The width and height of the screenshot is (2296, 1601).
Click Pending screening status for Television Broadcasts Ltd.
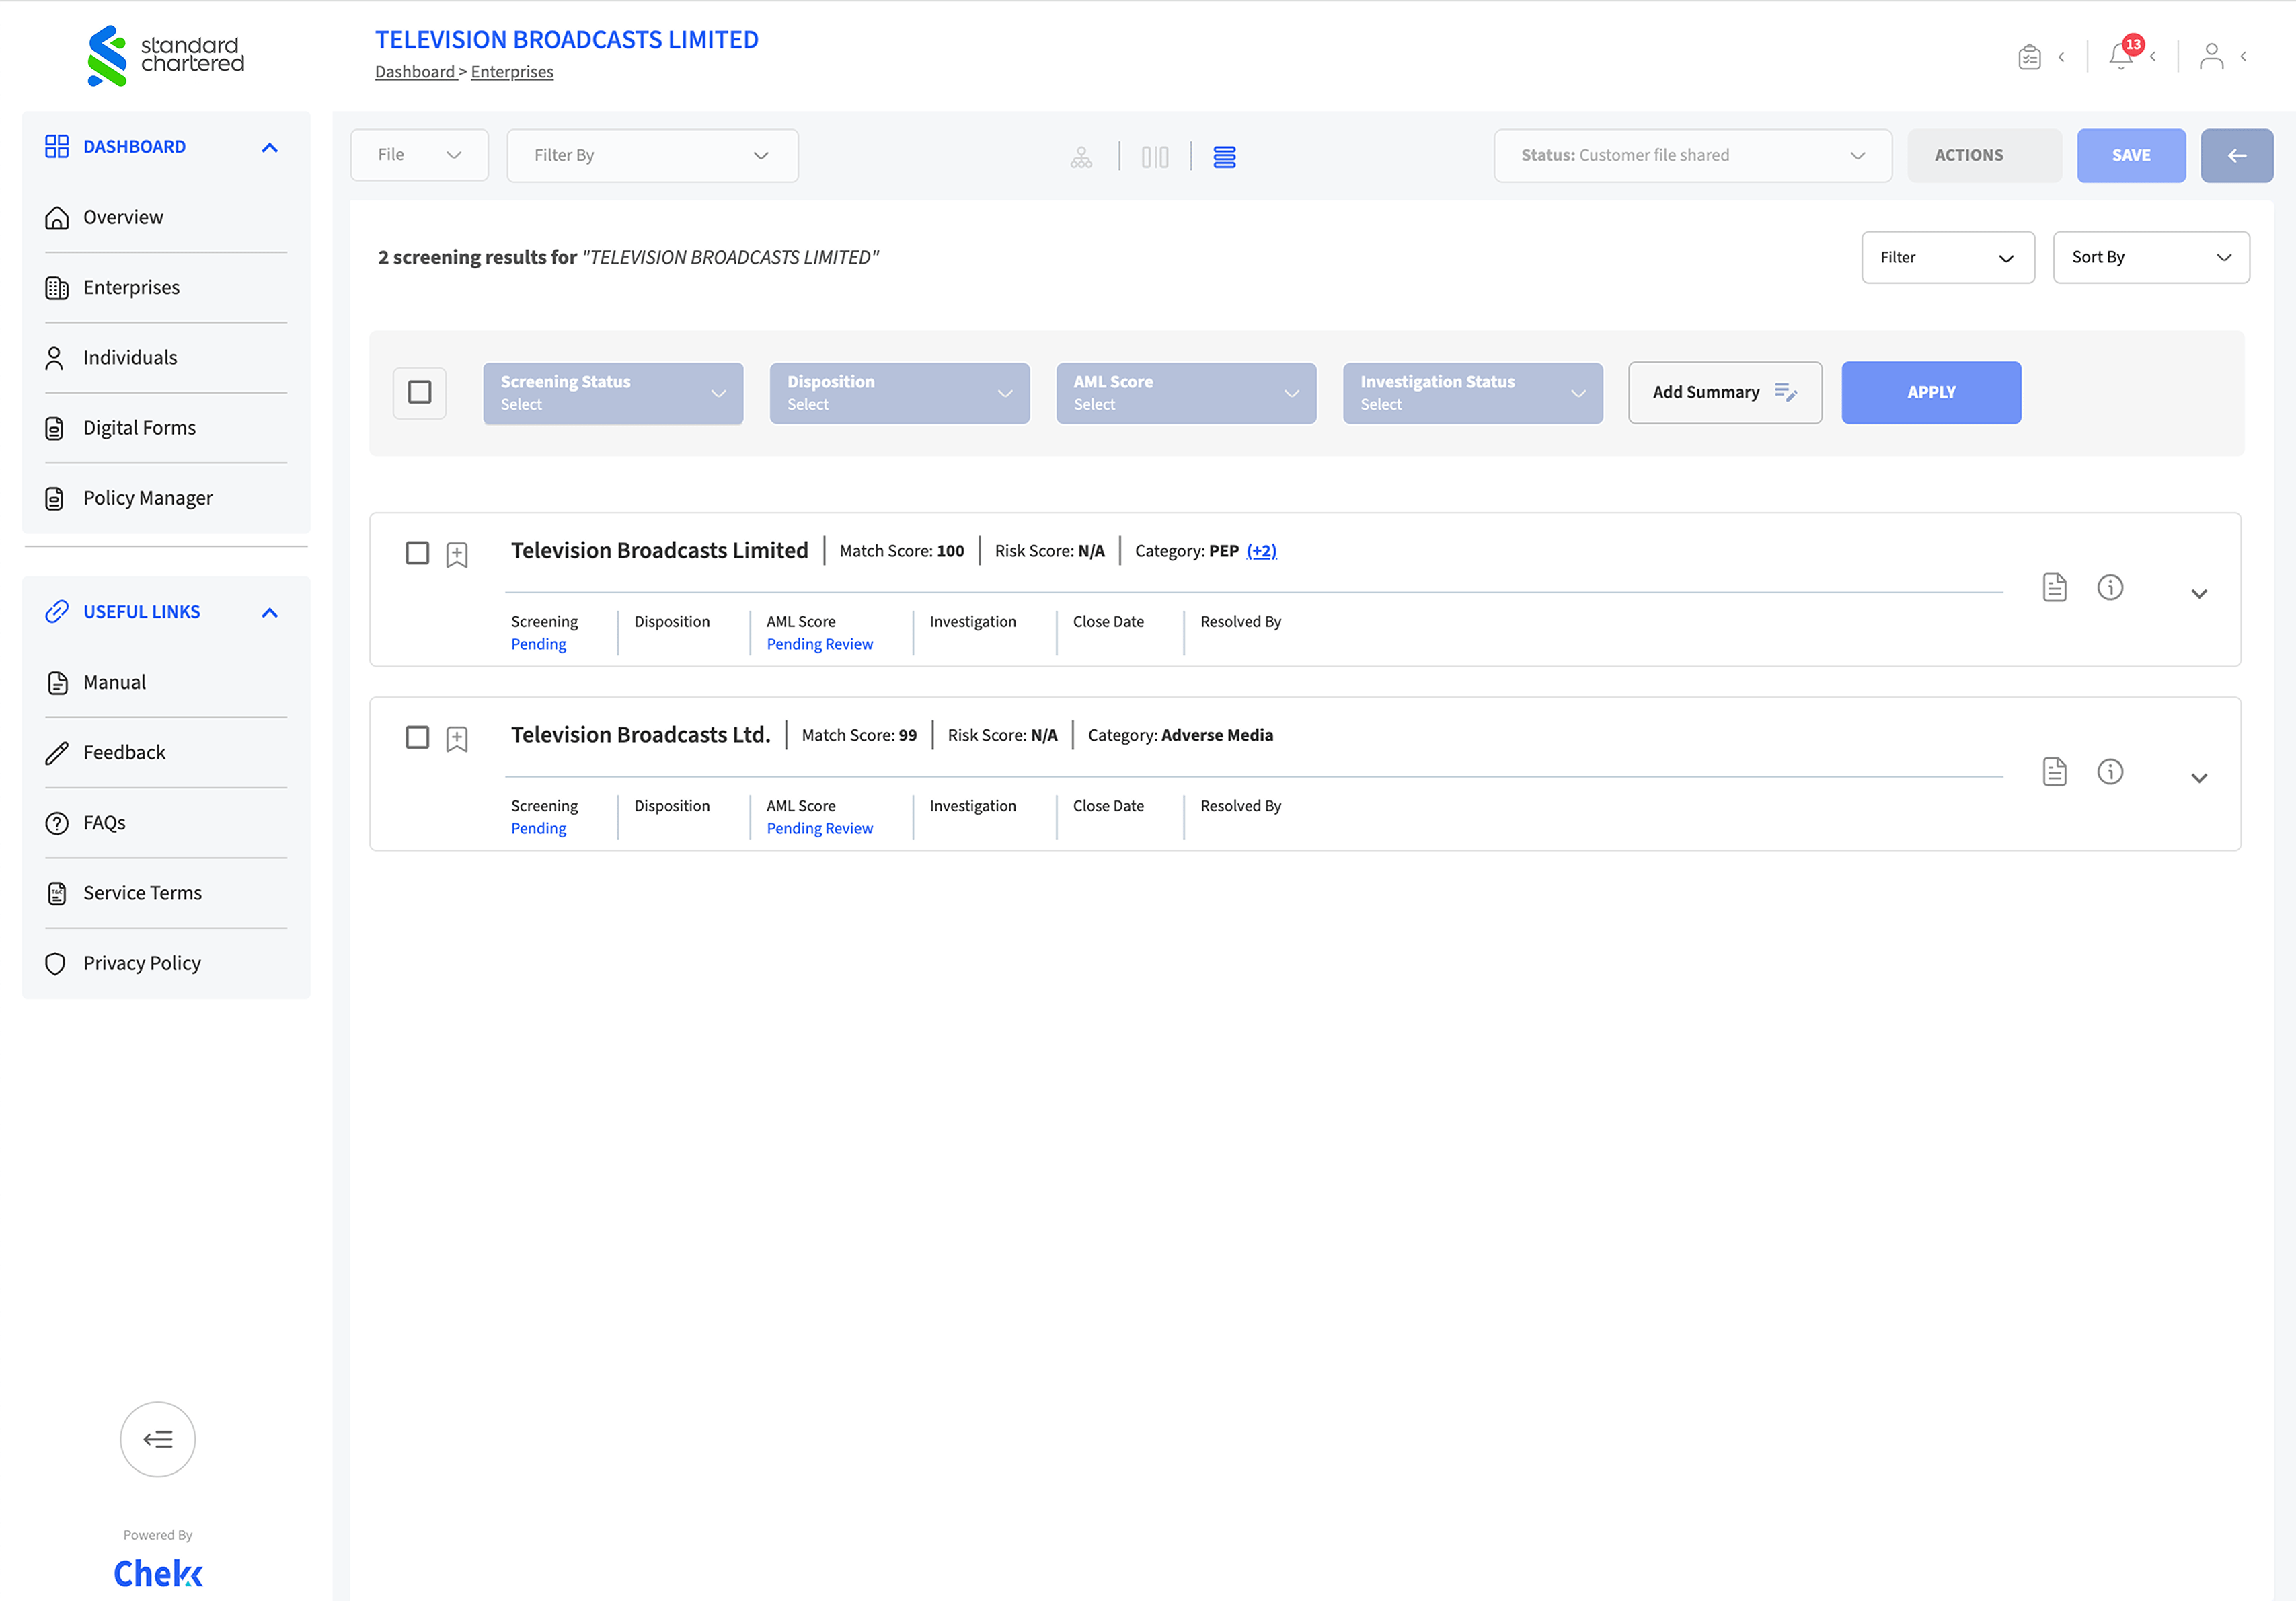pyautogui.click(x=538, y=828)
